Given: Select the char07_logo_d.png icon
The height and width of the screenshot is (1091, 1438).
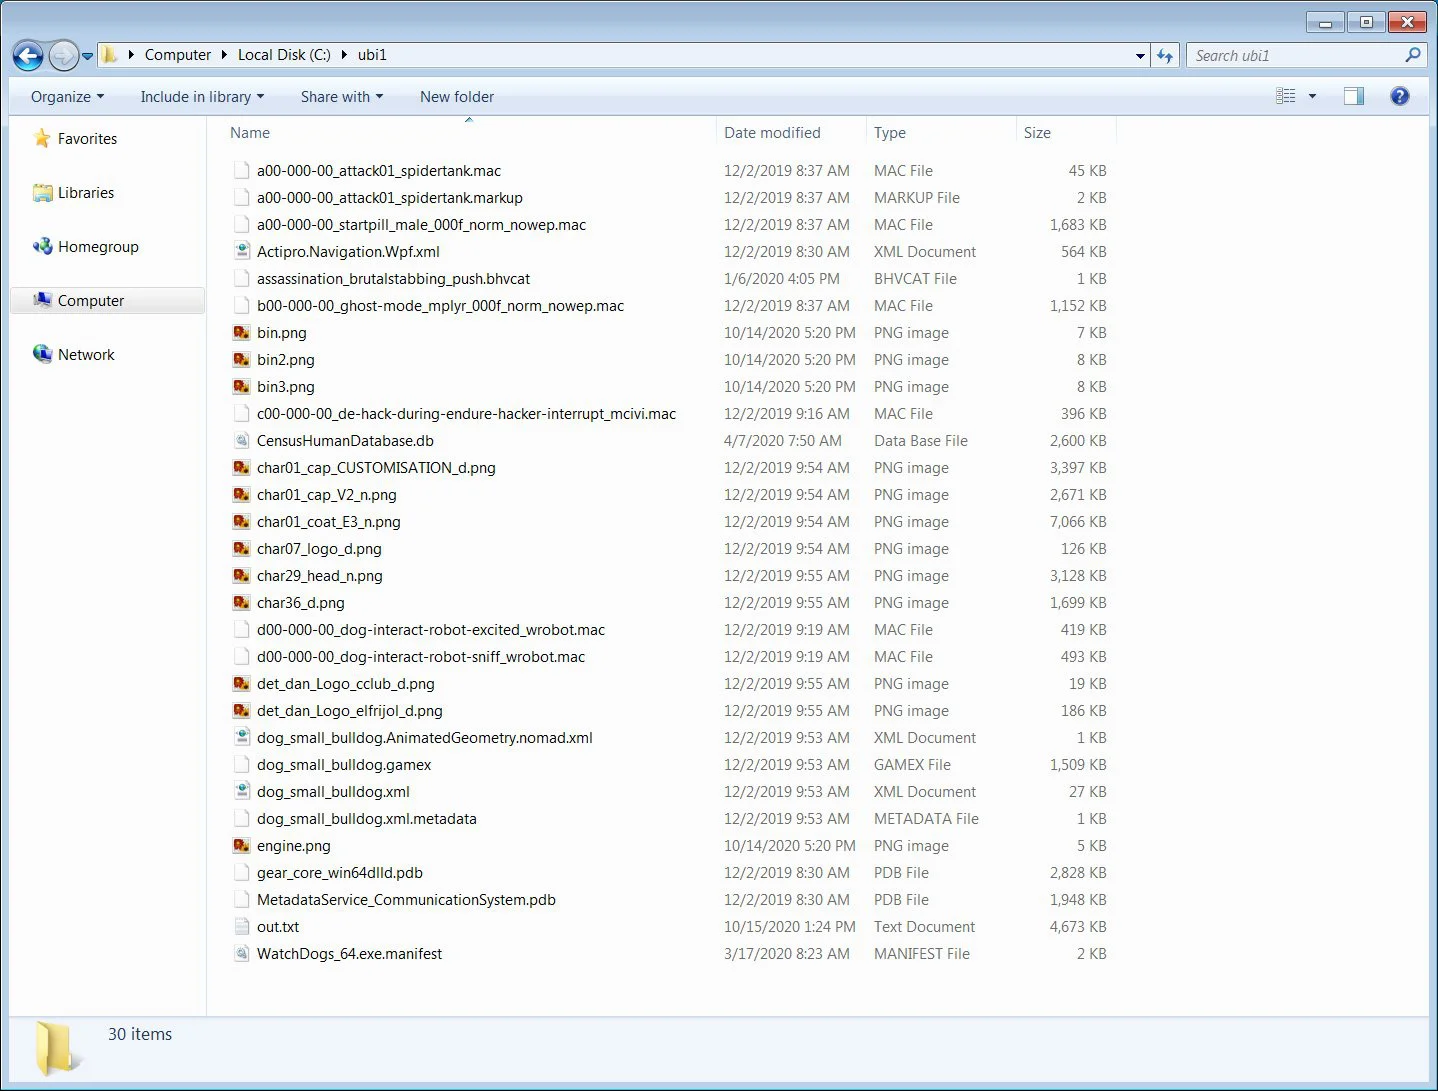Looking at the screenshot, I should [241, 549].
